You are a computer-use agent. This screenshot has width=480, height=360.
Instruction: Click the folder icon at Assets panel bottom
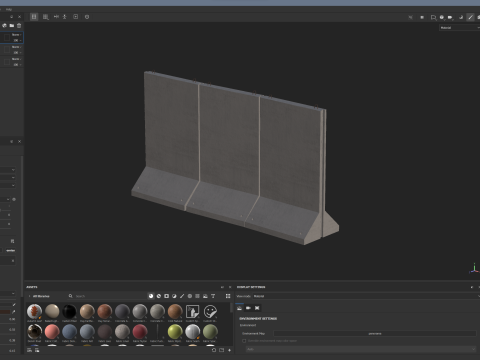pyautogui.click(x=221, y=350)
